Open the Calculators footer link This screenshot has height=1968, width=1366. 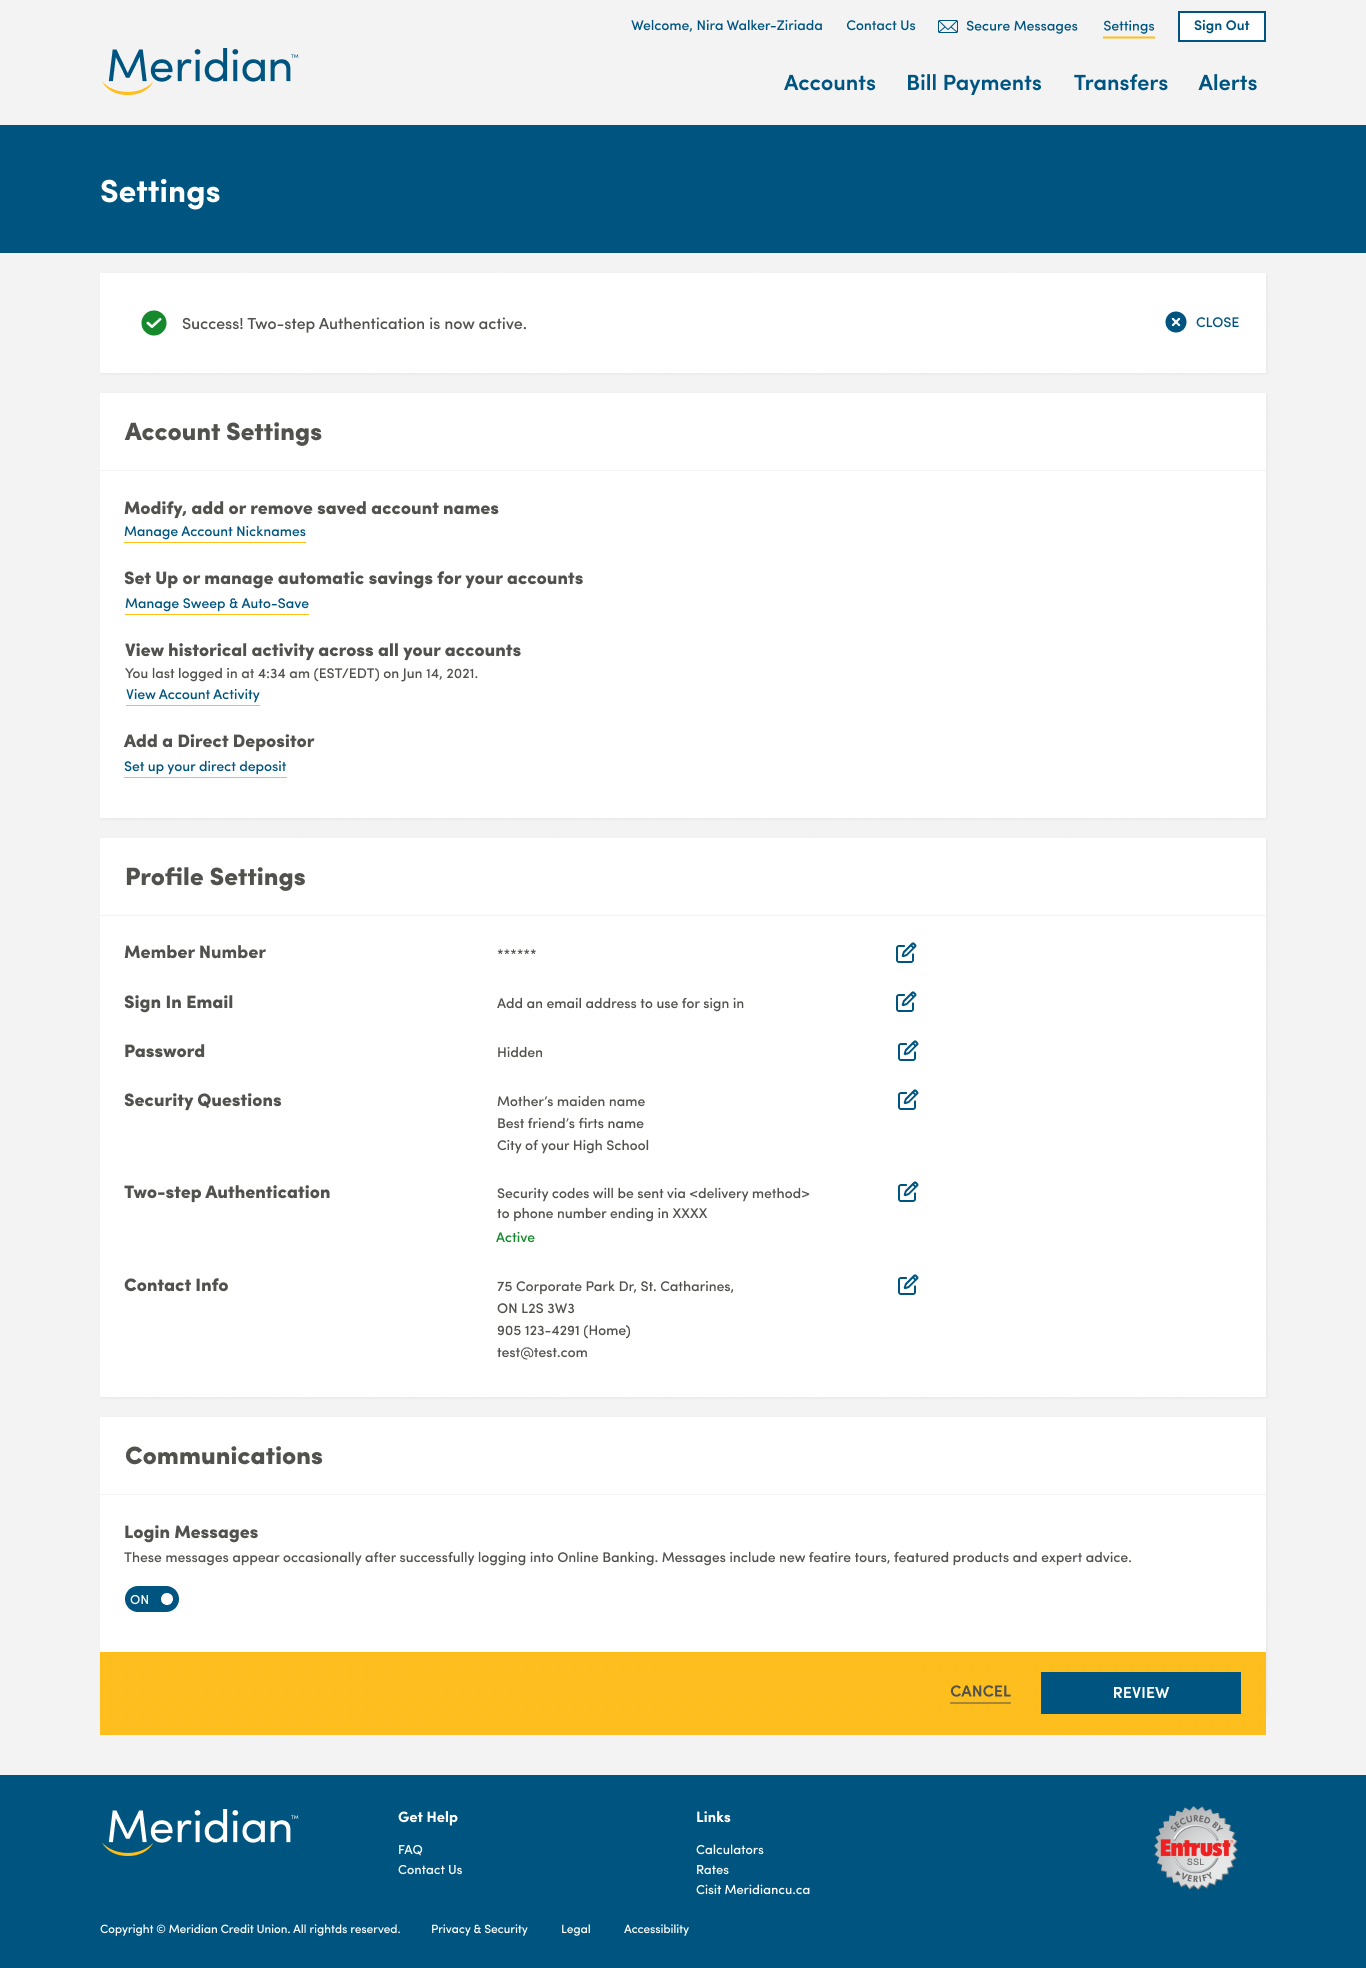coord(730,1850)
